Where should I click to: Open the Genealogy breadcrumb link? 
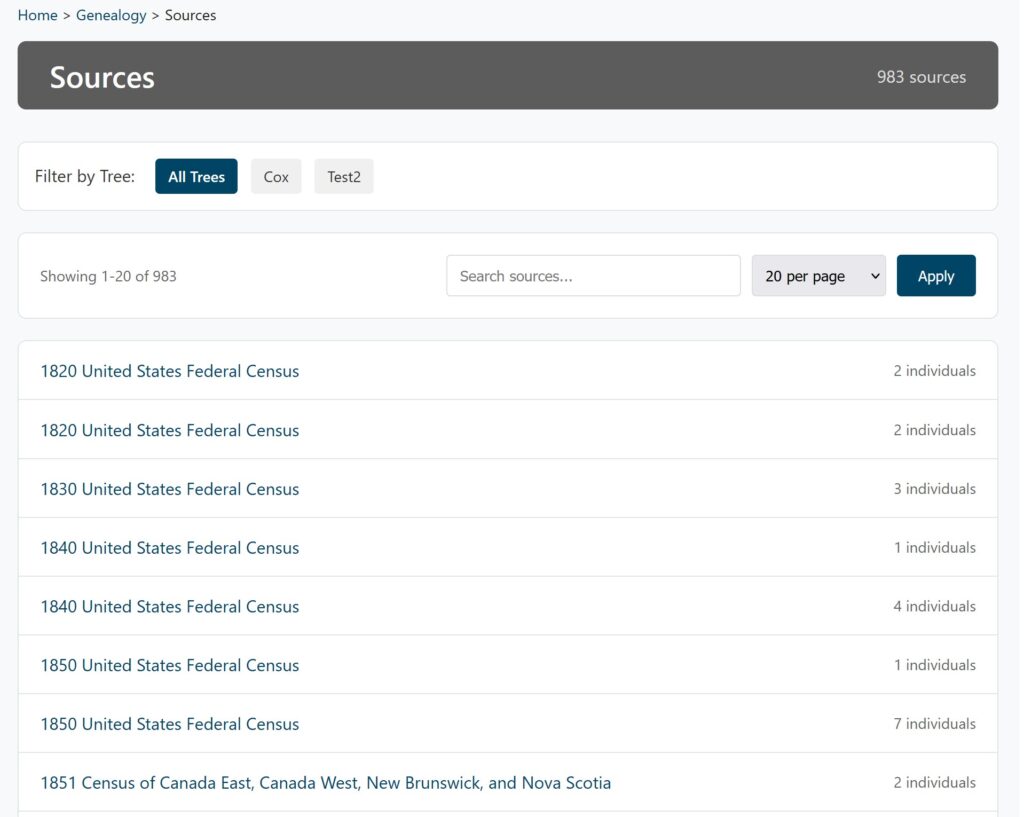(111, 15)
